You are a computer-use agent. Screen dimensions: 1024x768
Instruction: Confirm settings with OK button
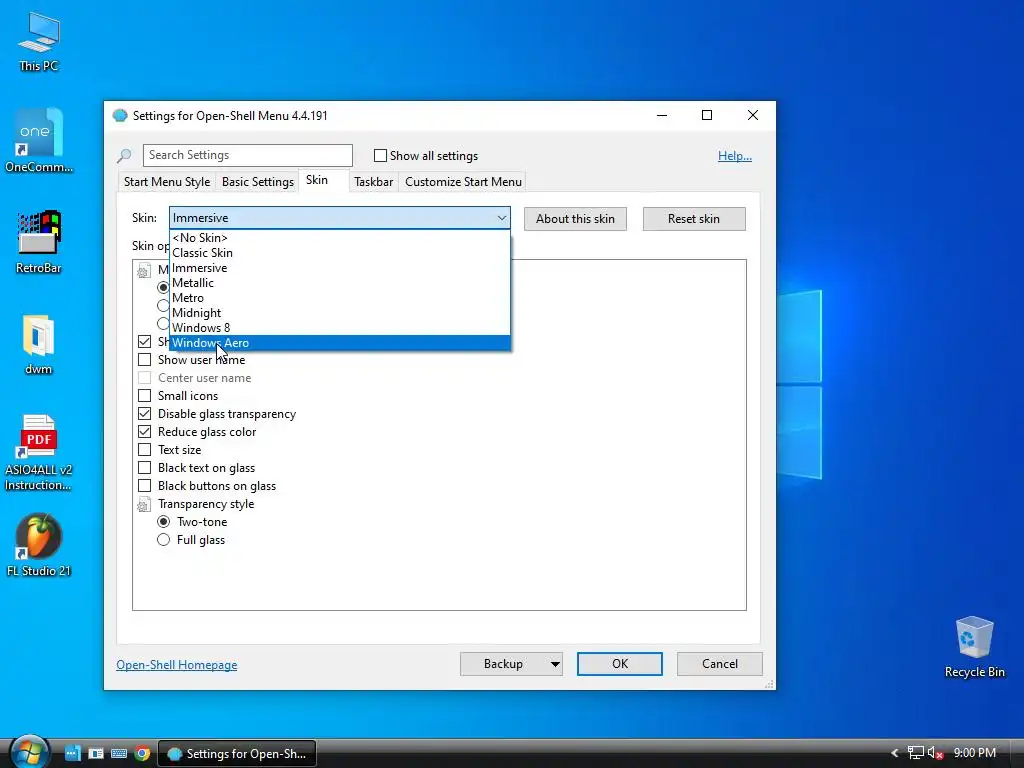[x=620, y=664]
